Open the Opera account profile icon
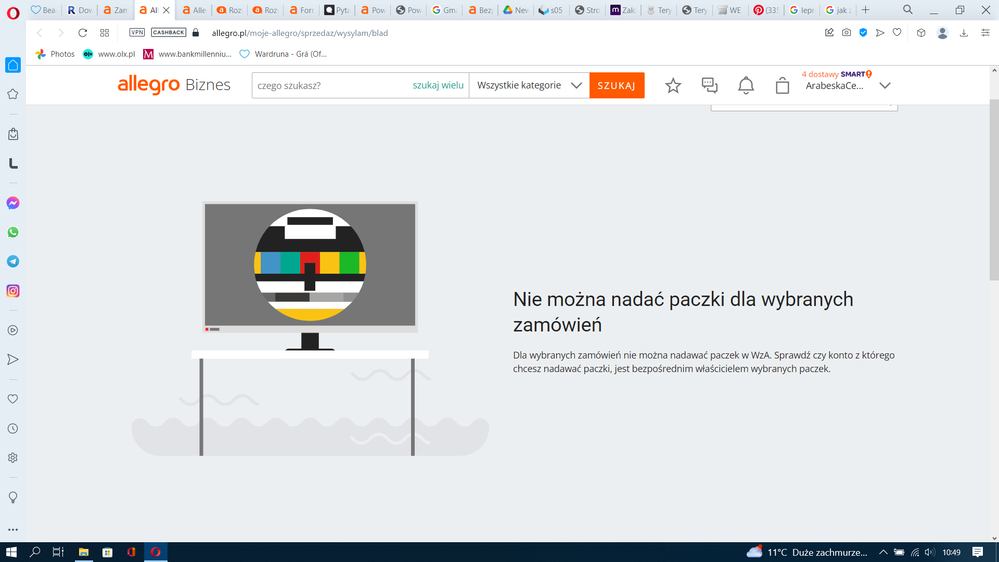 (942, 33)
